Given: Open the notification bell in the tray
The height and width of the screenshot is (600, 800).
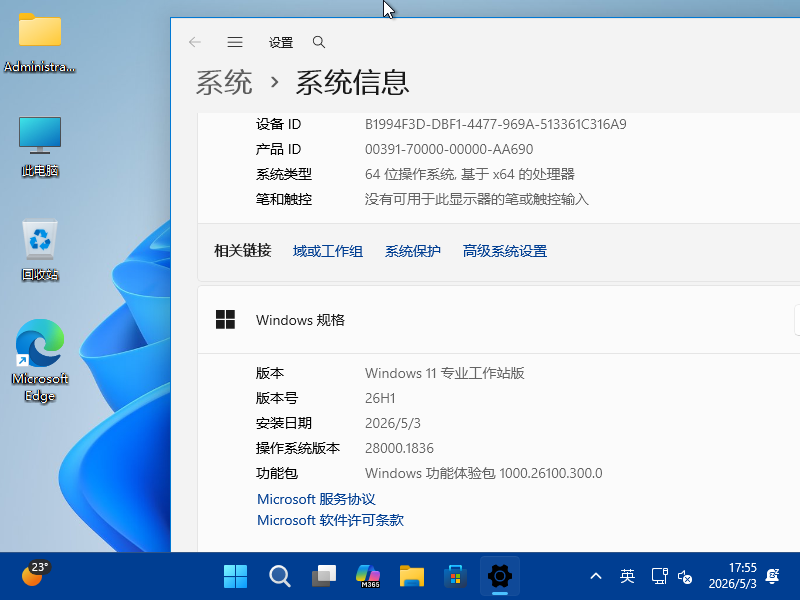Looking at the screenshot, I should pyautogui.click(x=772, y=576).
